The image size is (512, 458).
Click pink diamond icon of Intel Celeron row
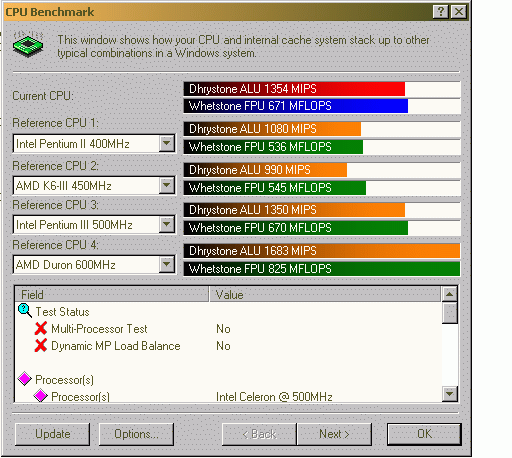pos(41,396)
